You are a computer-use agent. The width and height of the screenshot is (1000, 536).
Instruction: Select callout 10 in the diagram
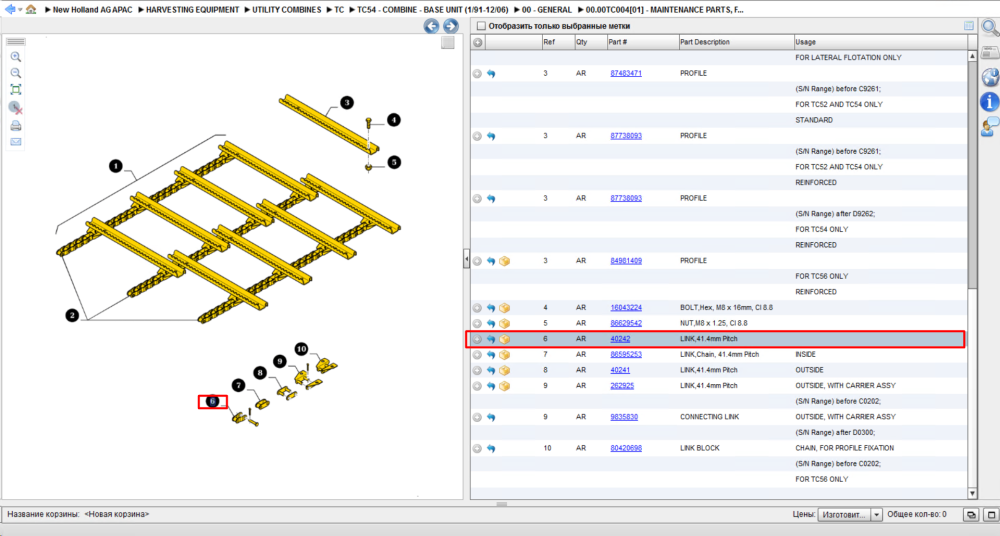coord(301,349)
